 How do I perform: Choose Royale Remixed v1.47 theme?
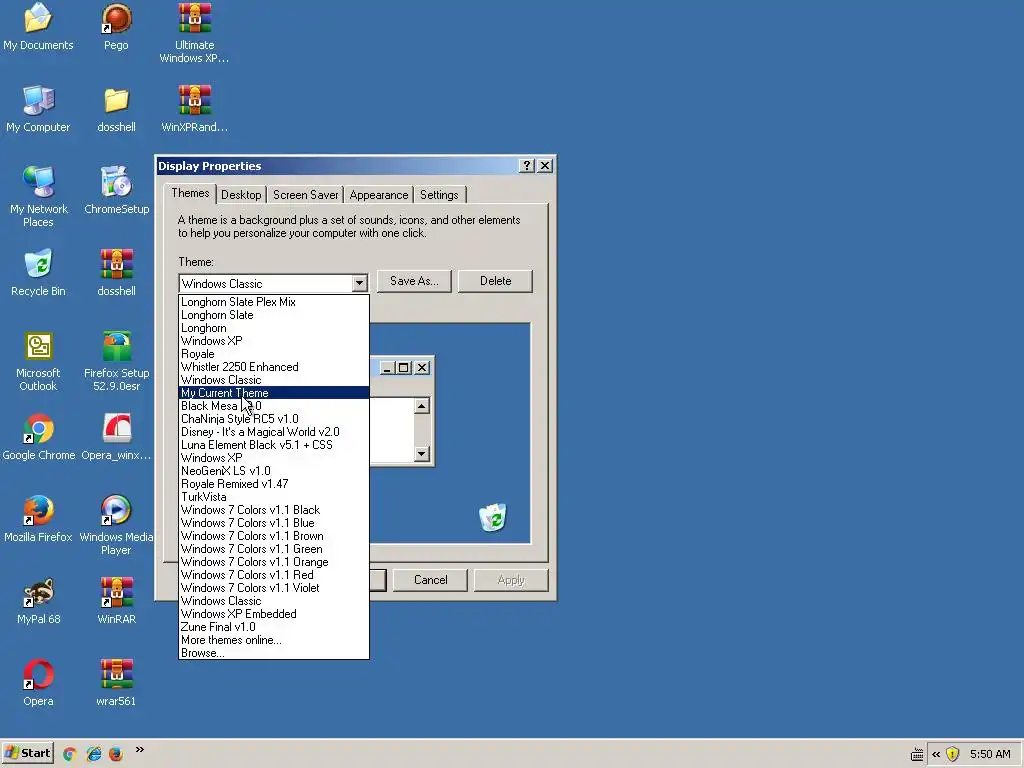click(274, 484)
